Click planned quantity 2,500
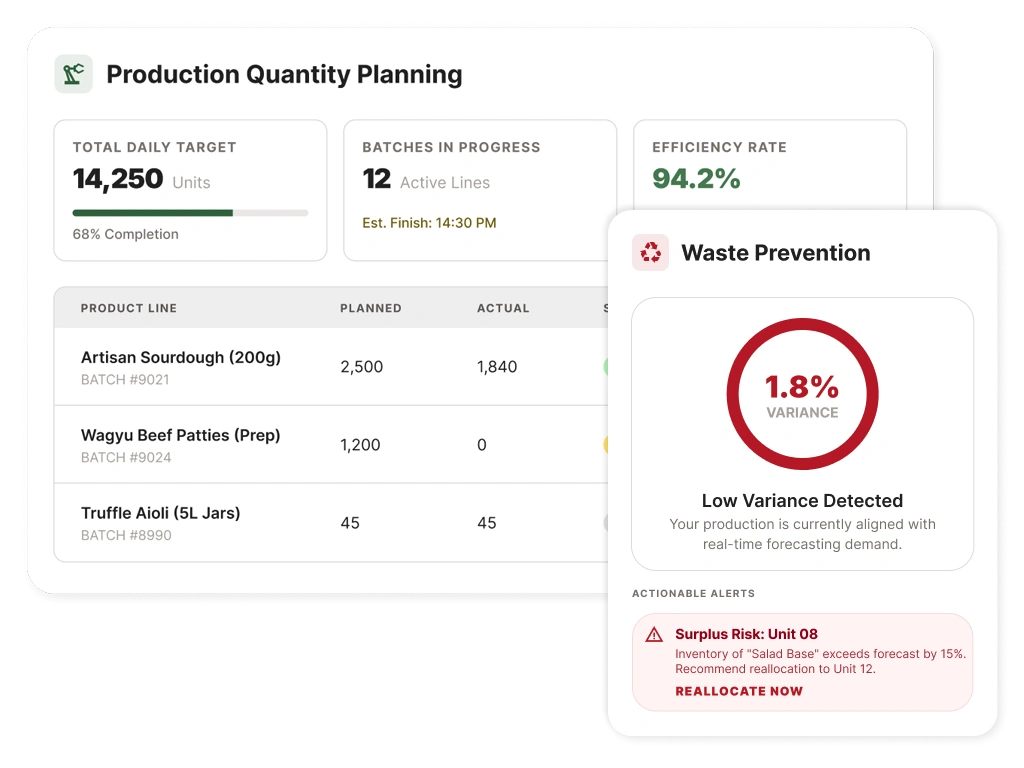 pyautogui.click(x=361, y=367)
